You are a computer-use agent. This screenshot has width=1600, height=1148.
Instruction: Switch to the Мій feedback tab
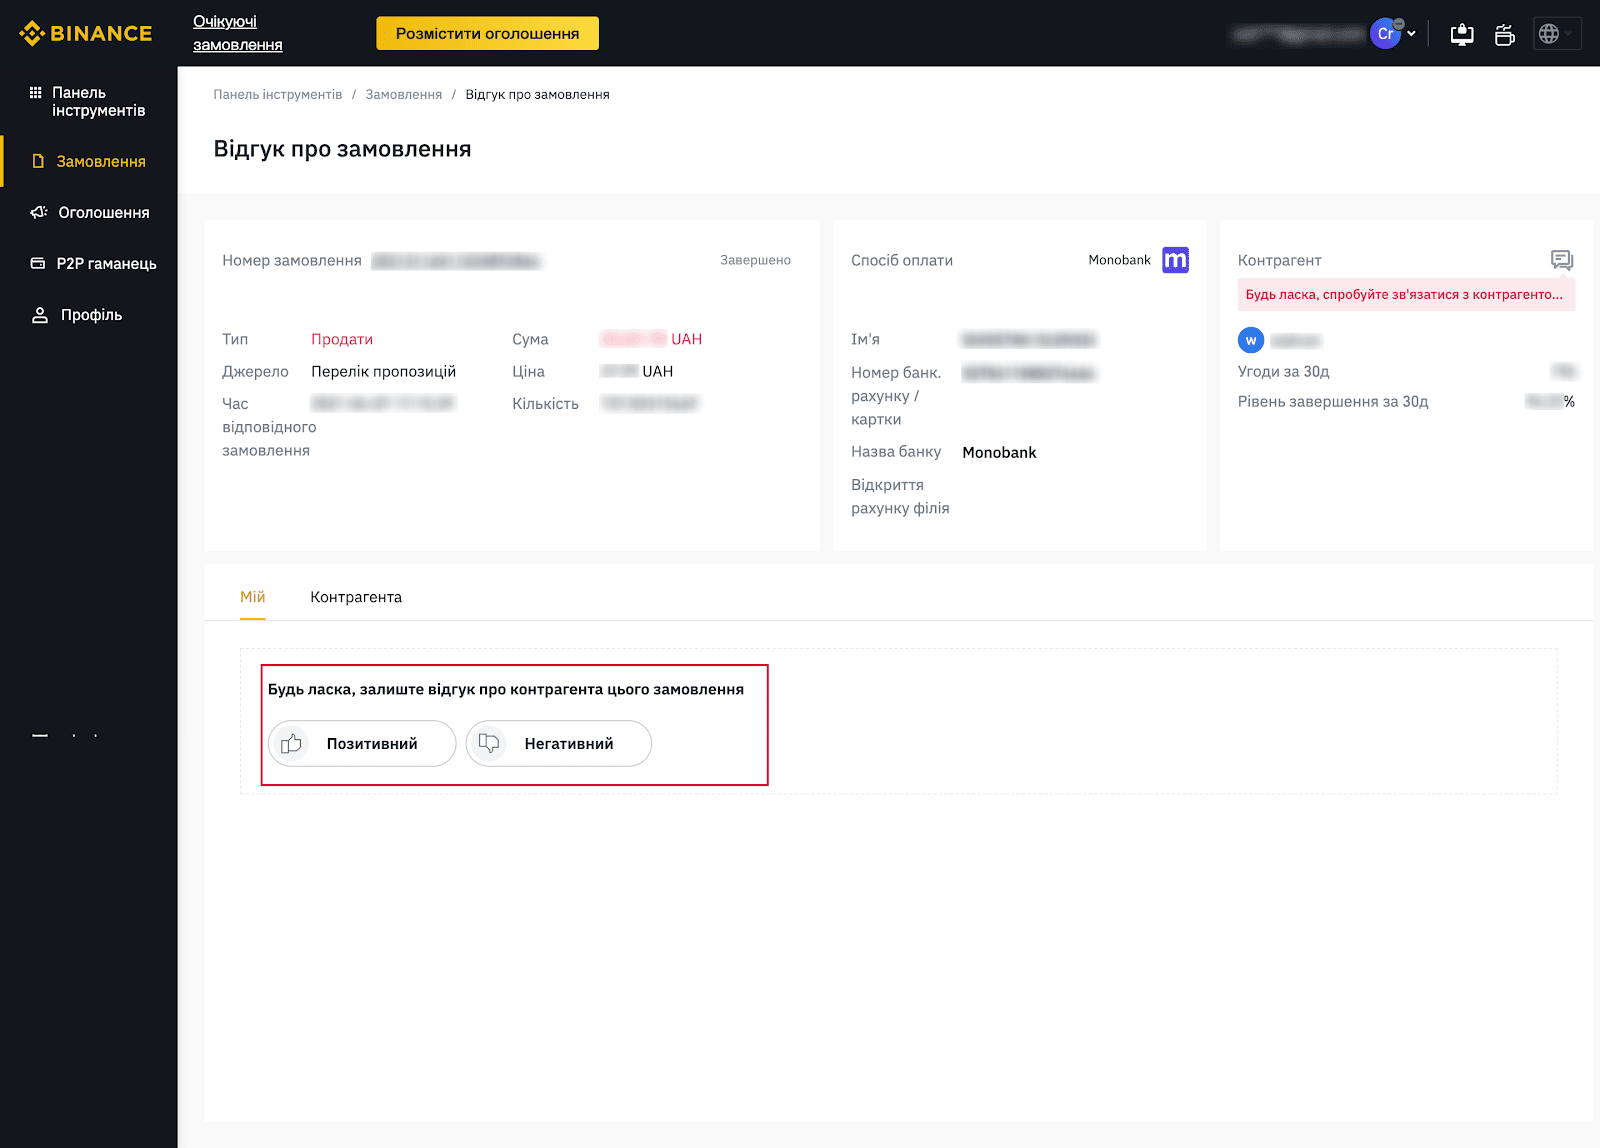click(x=252, y=597)
